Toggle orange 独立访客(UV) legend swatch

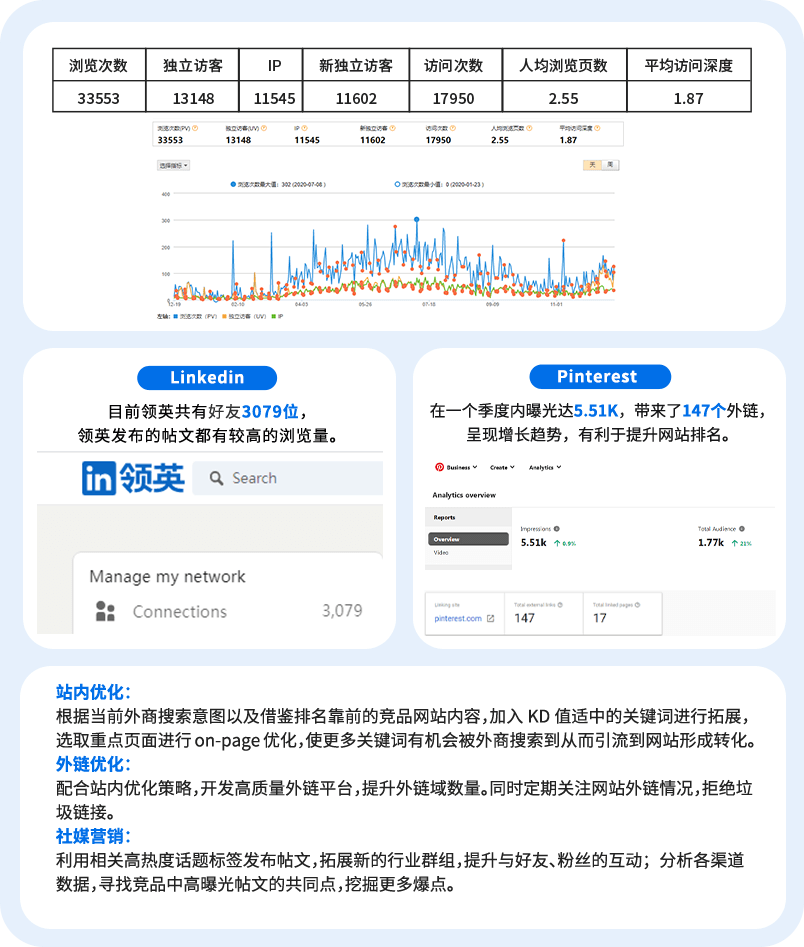[x=225, y=316]
